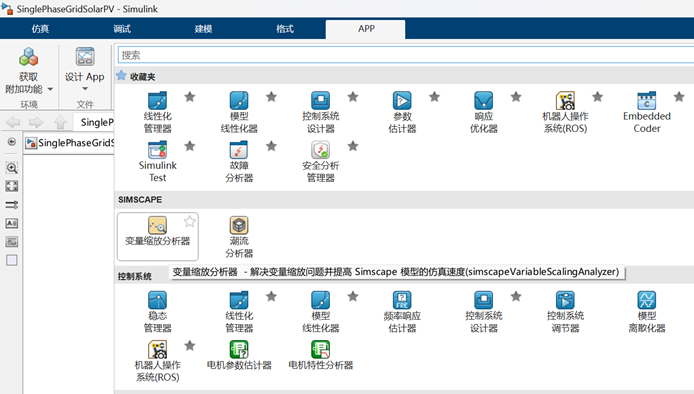
Task: Switch to the 仿真 tab
Action: click(x=40, y=29)
